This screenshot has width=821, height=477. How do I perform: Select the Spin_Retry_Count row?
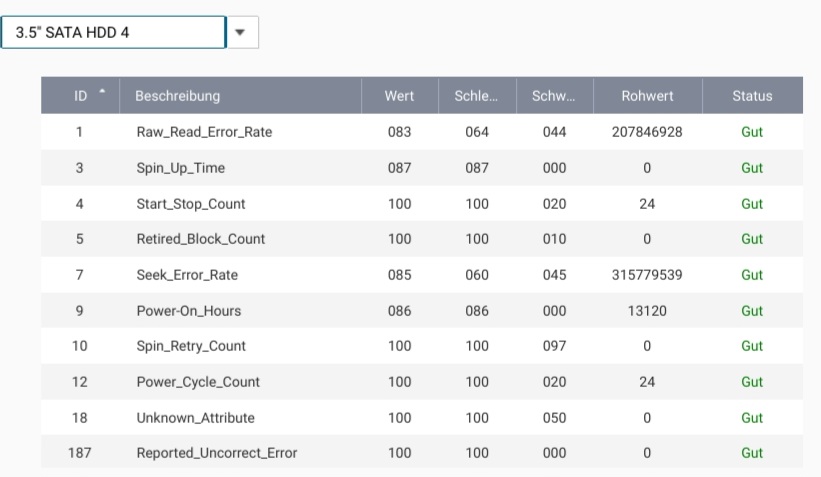pos(191,346)
